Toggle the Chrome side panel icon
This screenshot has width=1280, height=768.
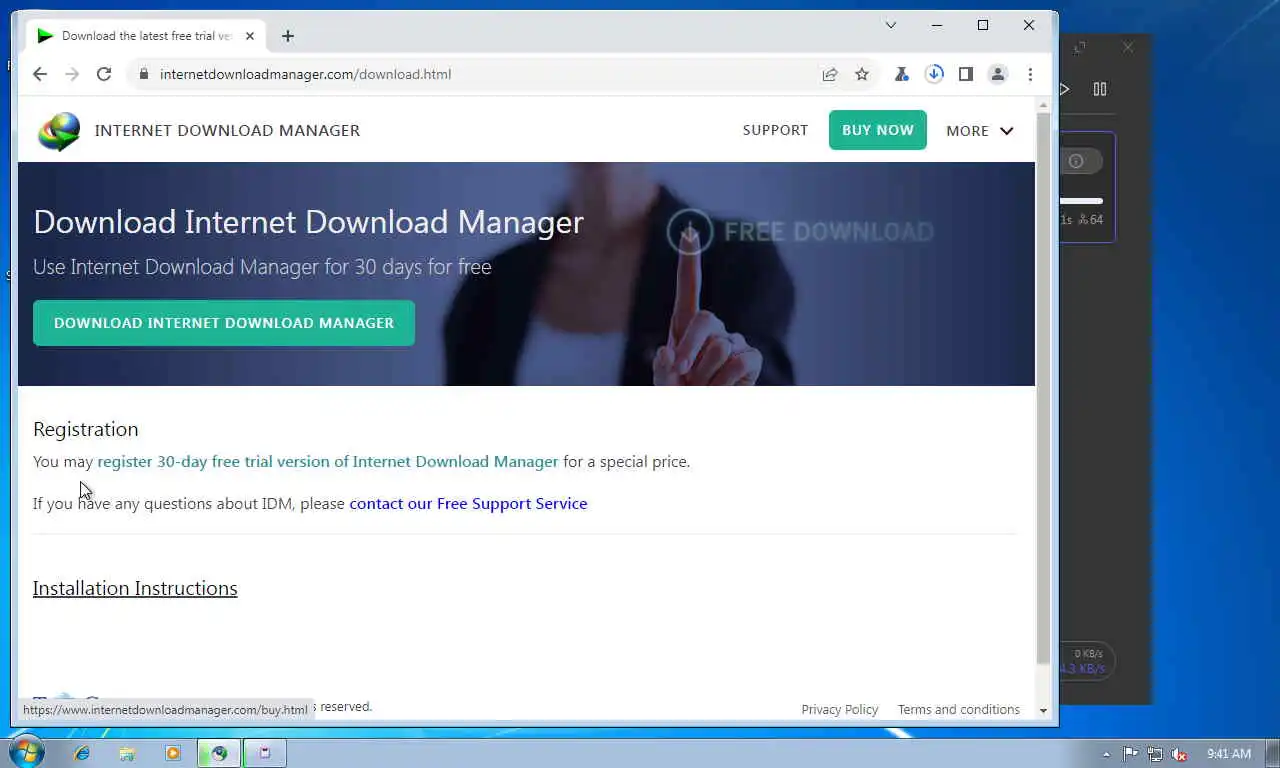coord(966,74)
